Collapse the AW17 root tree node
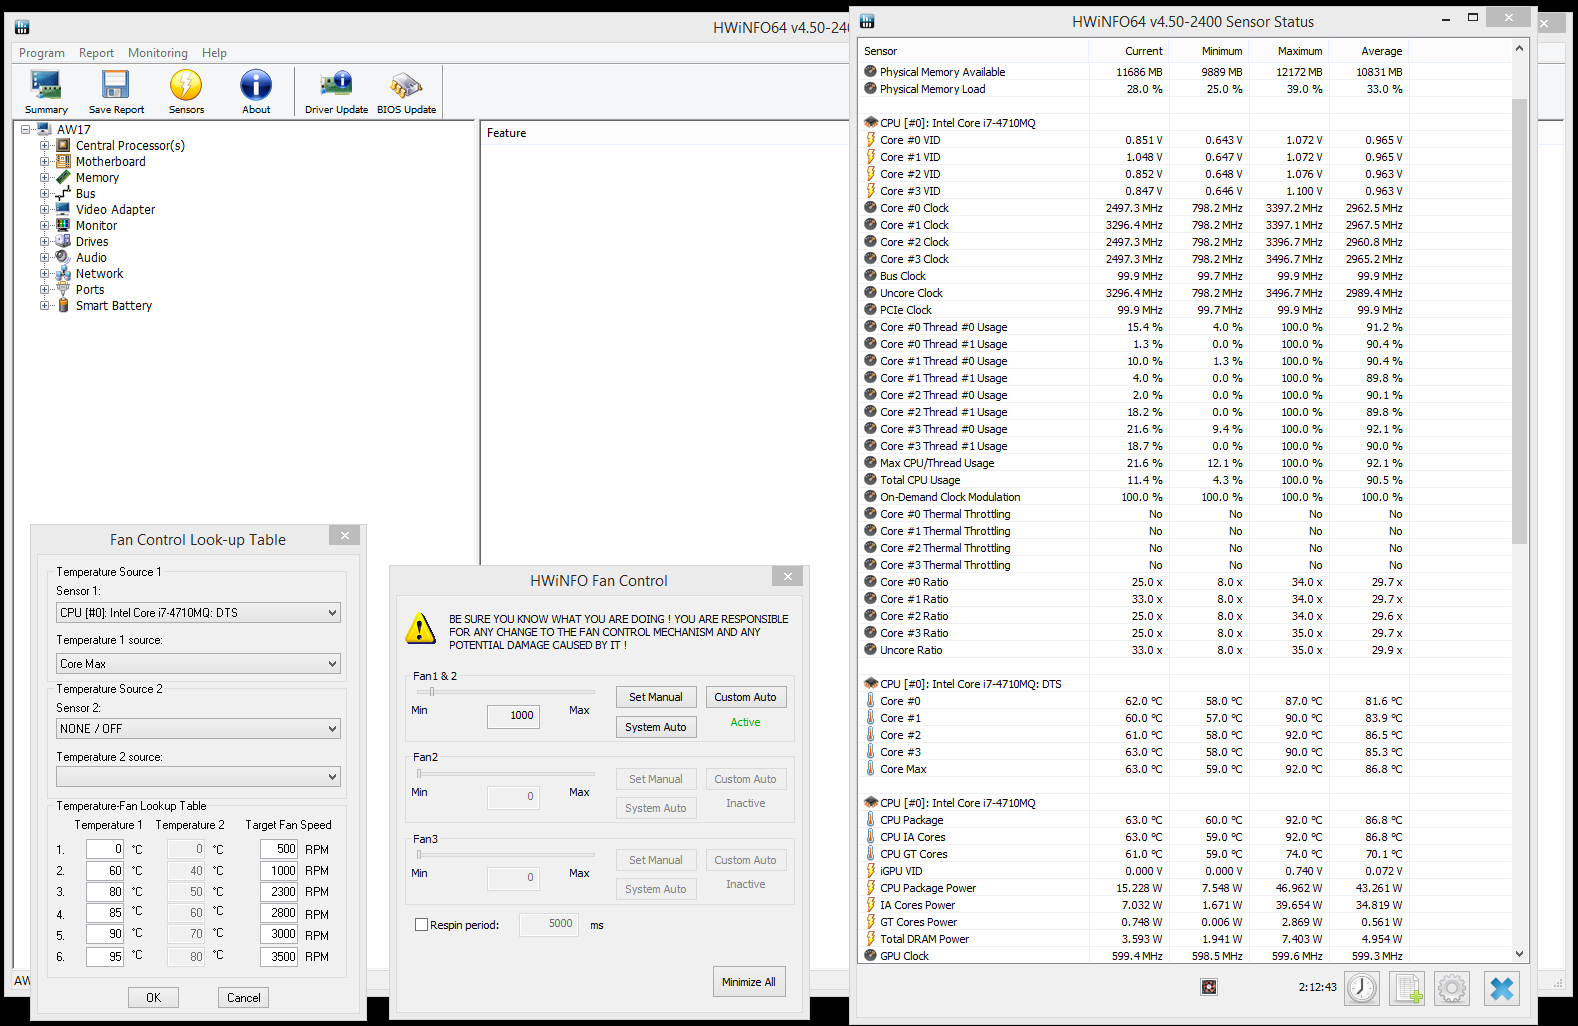The width and height of the screenshot is (1578, 1026). pos(26,129)
